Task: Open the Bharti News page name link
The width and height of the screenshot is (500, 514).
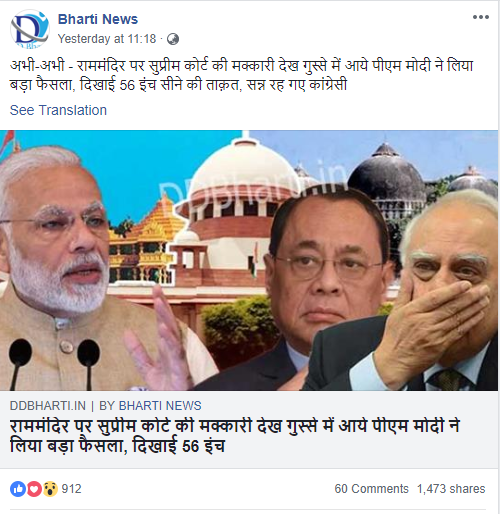Action: (x=98, y=19)
